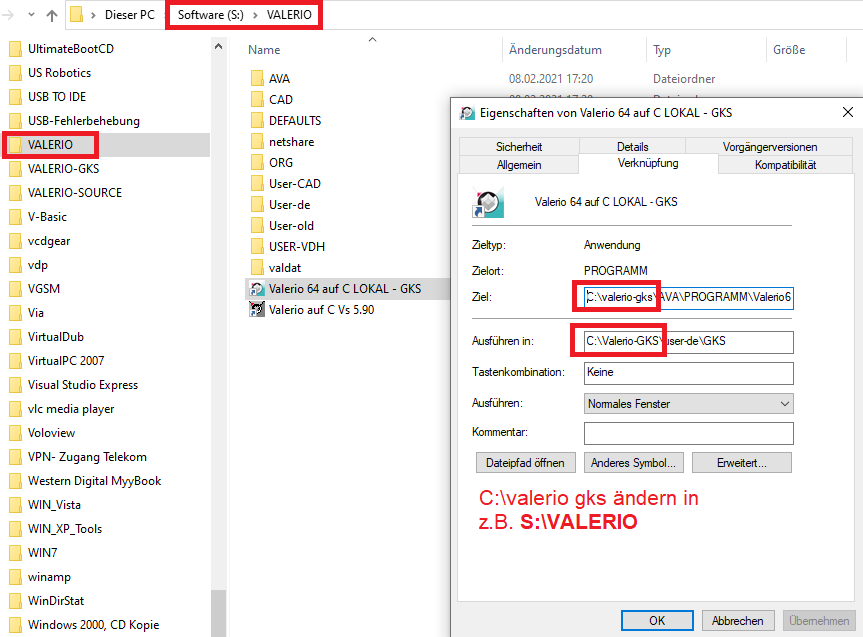Select the VALERIO-GKS folder icon in sidebar
The image size is (863, 637).
click(15, 169)
